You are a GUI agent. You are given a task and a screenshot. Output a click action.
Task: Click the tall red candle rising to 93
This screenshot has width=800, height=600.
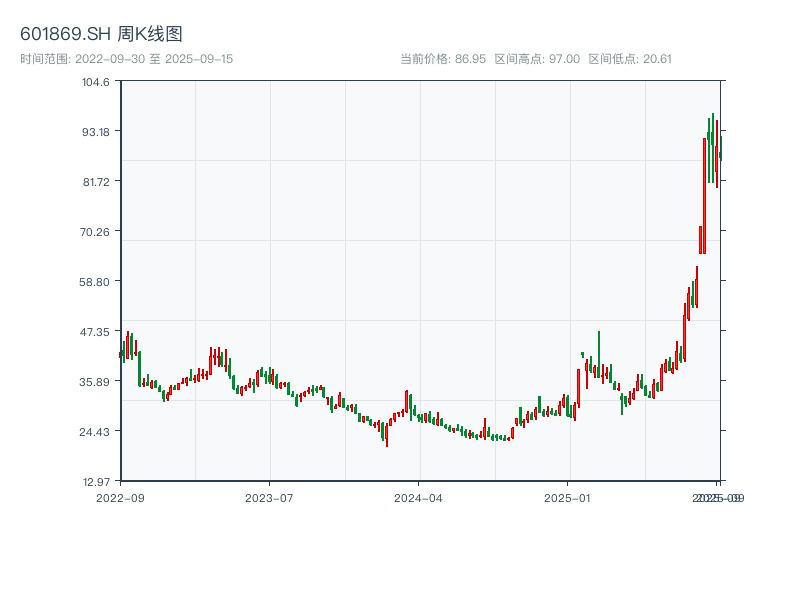(705, 195)
